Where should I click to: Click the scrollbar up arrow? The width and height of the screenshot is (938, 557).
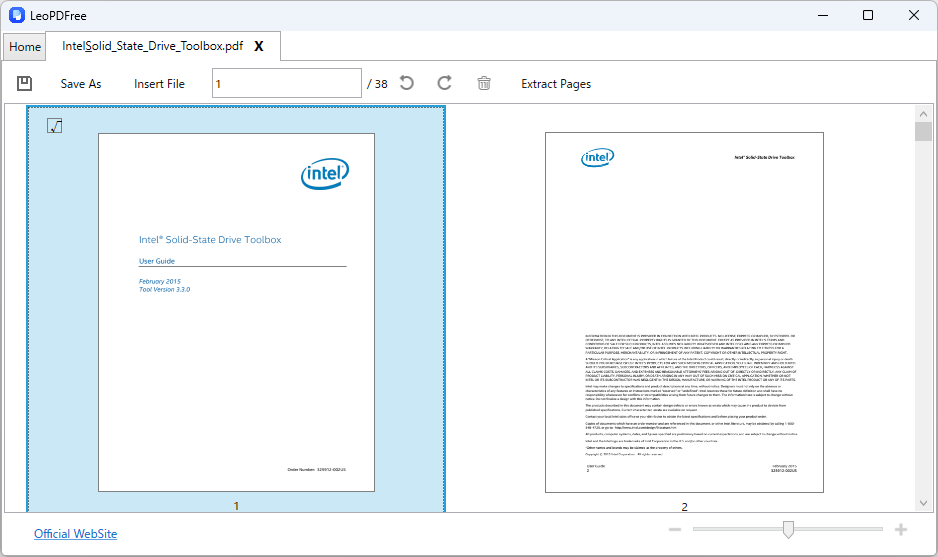[x=923, y=114]
